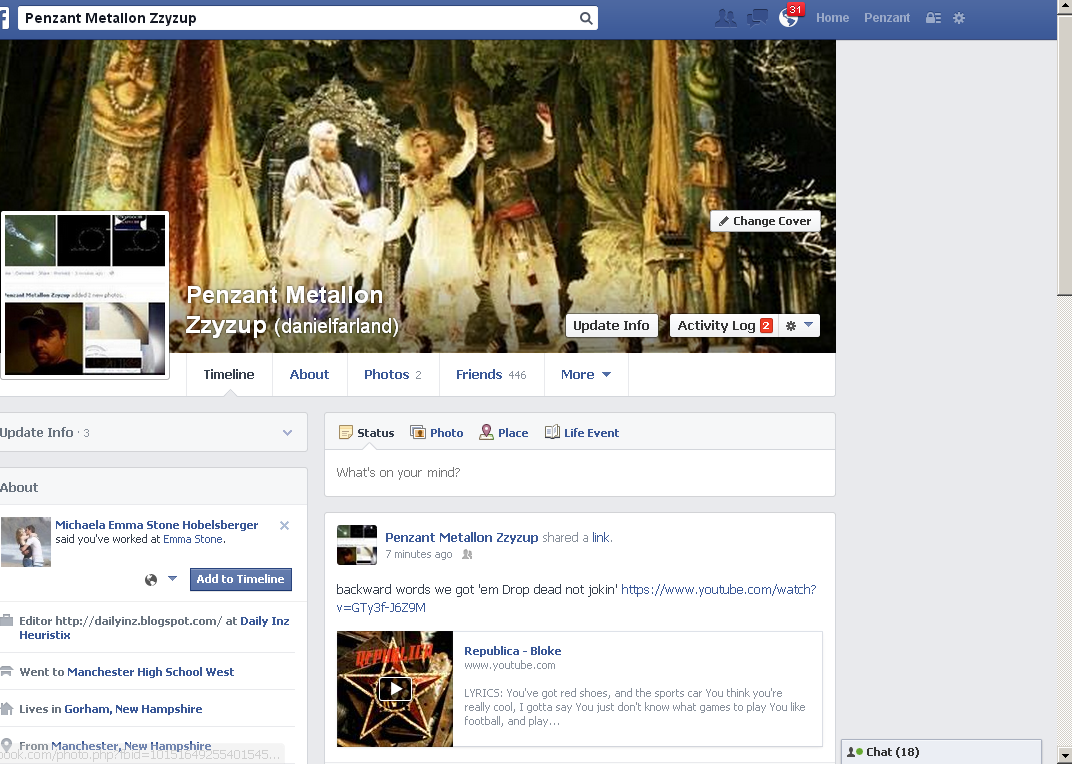Click the browser vertical scrollbar

(1064, 157)
